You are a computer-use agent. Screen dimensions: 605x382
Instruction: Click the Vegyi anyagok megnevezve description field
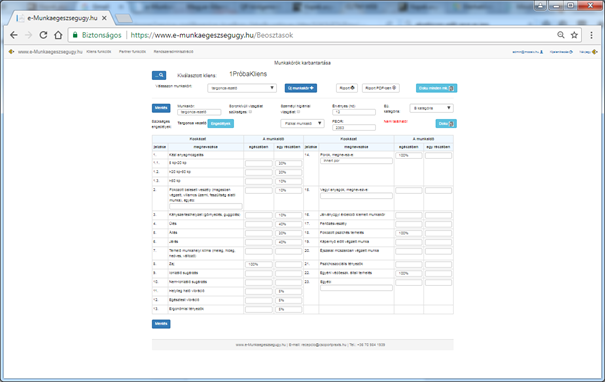[357, 196]
